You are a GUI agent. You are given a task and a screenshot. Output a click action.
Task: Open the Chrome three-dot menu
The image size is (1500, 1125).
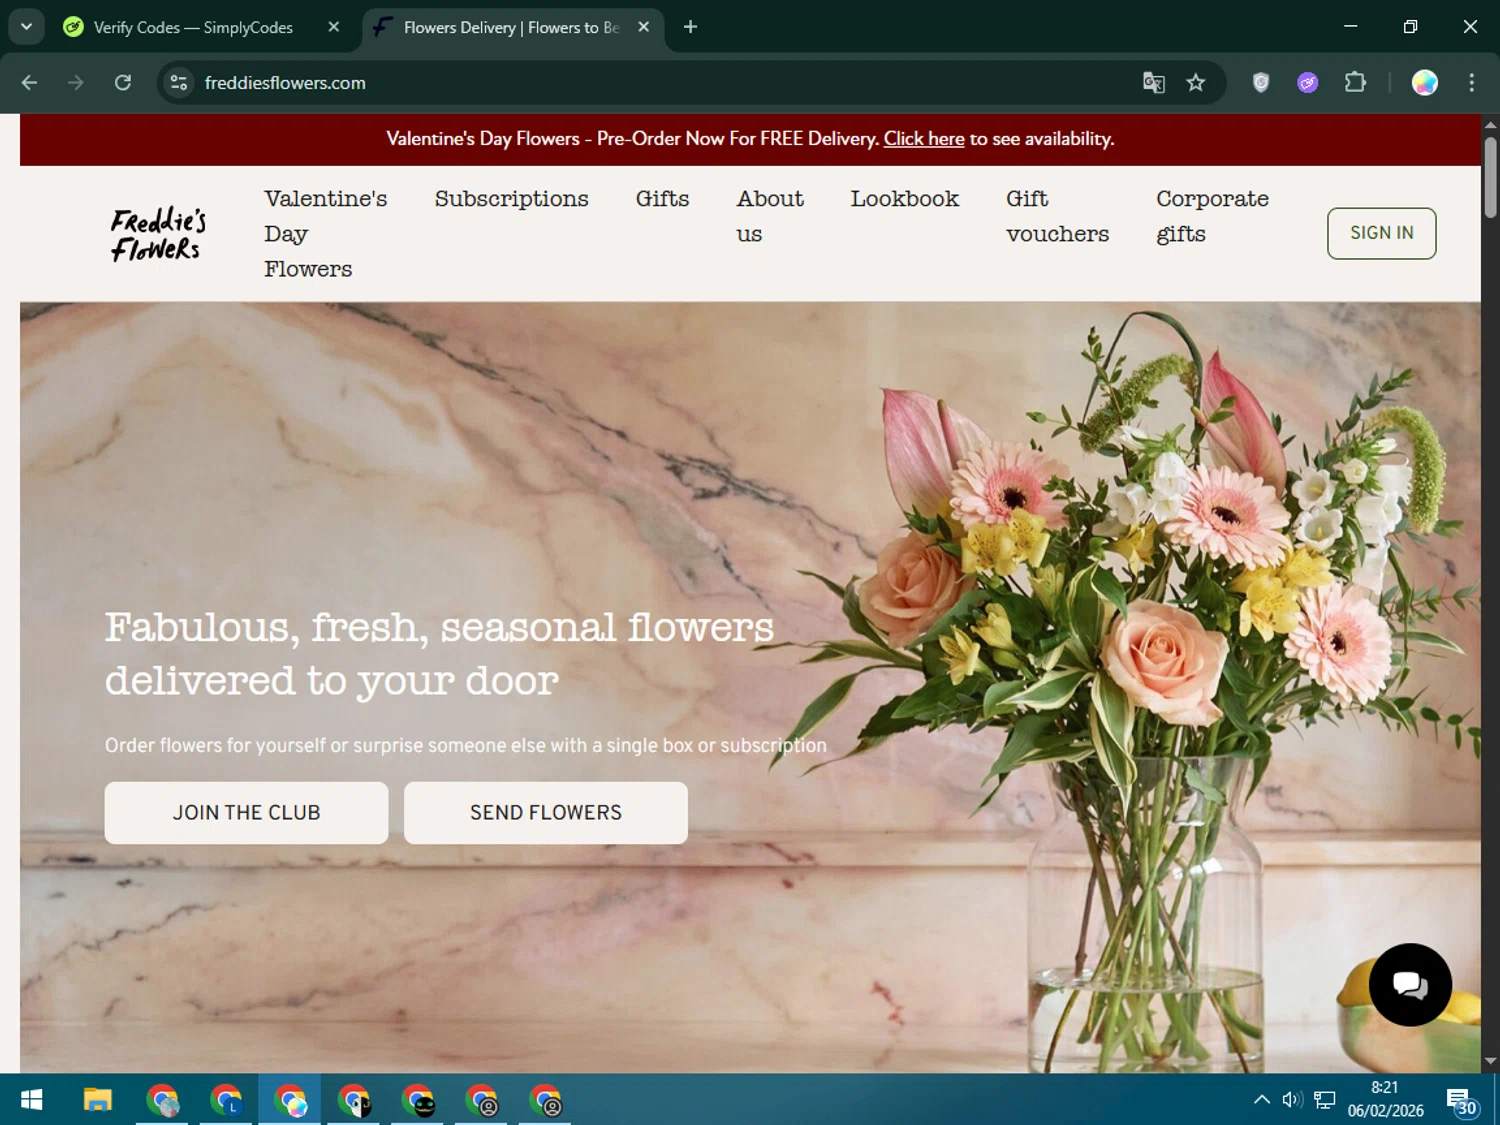(x=1472, y=83)
